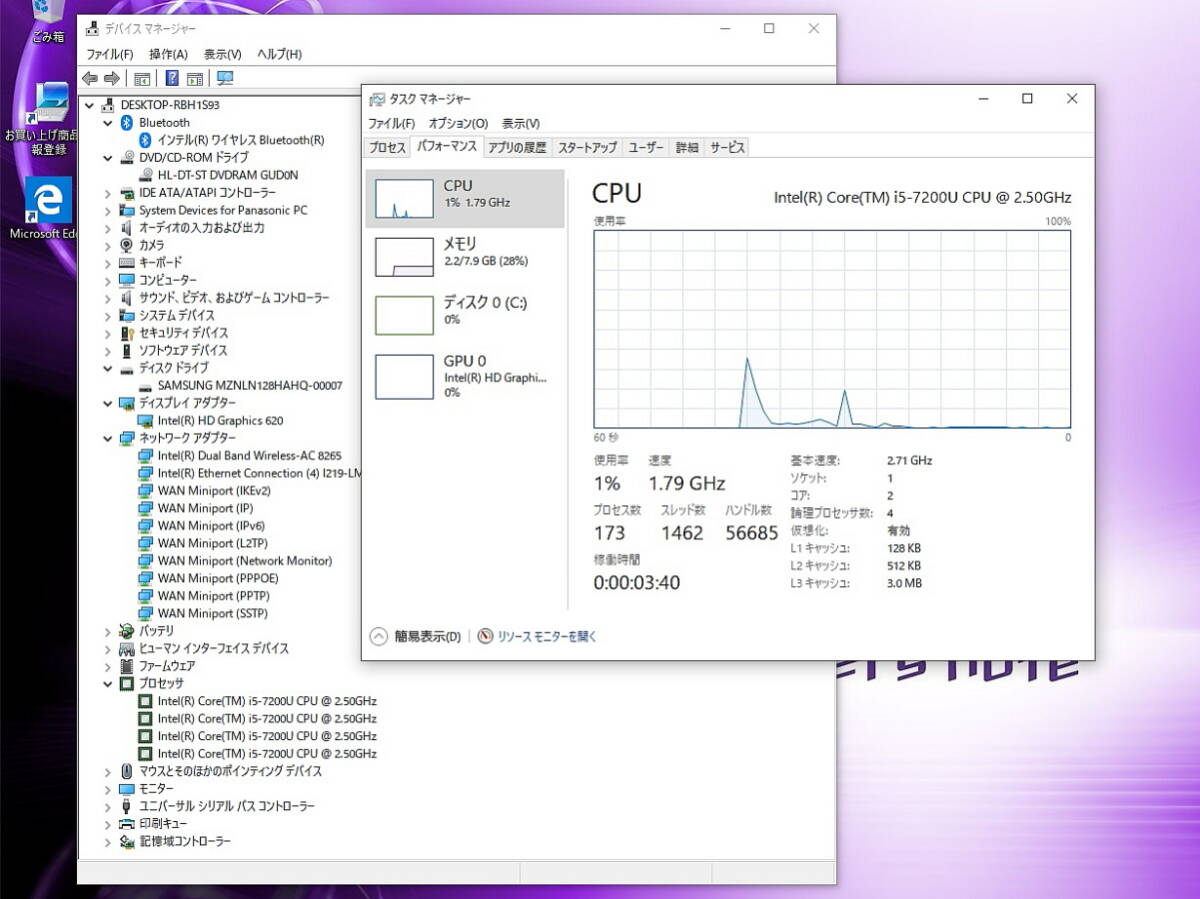Open the Recycle Bin desktop icon
This screenshot has height=899, width=1200.
(47, 22)
